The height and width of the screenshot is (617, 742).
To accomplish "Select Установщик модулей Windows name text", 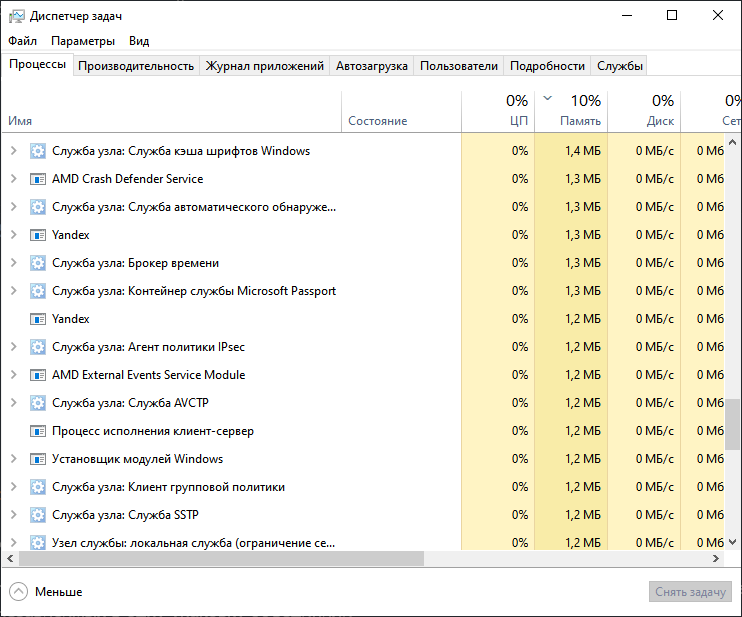I will click(137, 459).
